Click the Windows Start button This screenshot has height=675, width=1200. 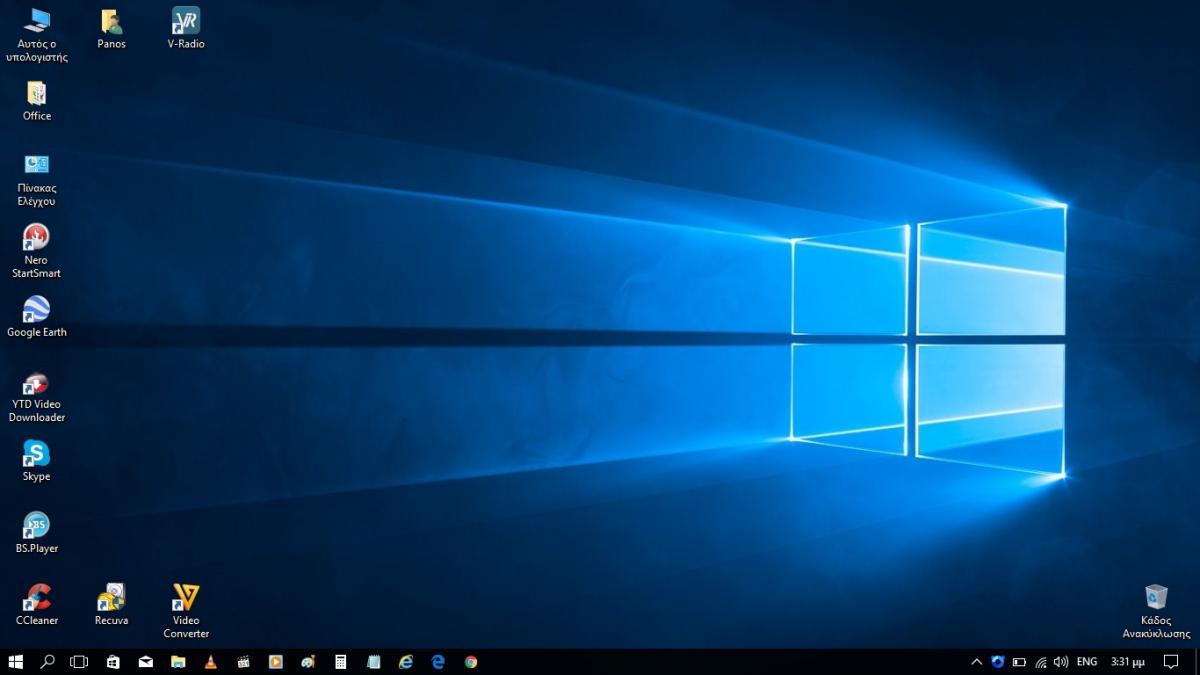[x=15, y=662]
